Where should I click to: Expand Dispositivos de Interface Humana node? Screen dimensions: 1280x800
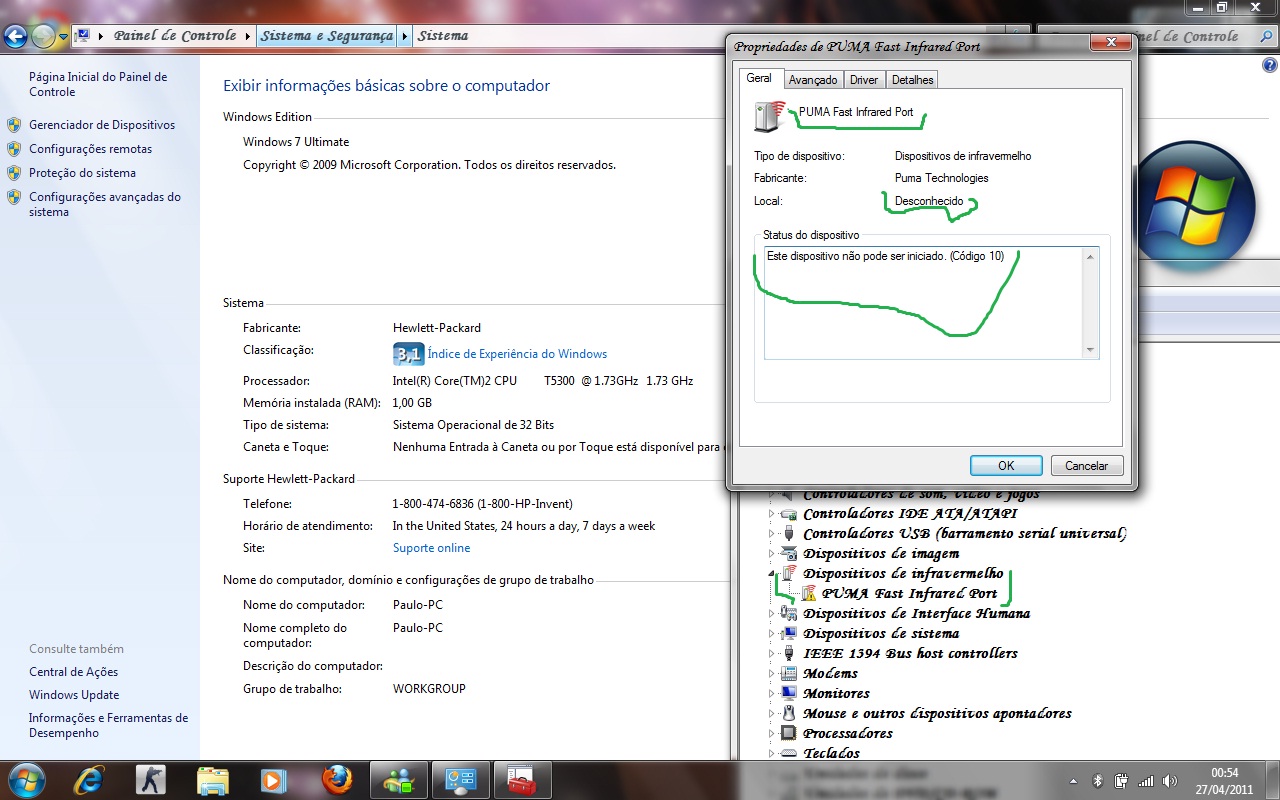pos(771,614)
